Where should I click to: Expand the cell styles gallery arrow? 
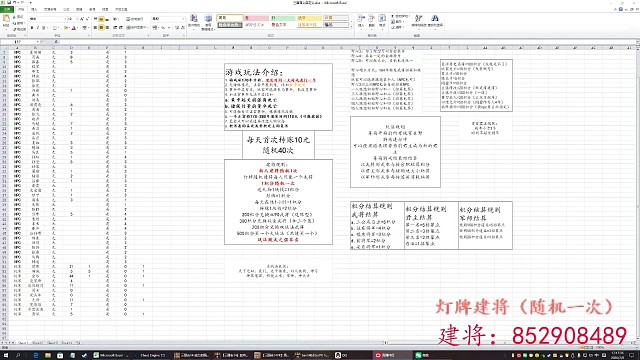point(351,27)
